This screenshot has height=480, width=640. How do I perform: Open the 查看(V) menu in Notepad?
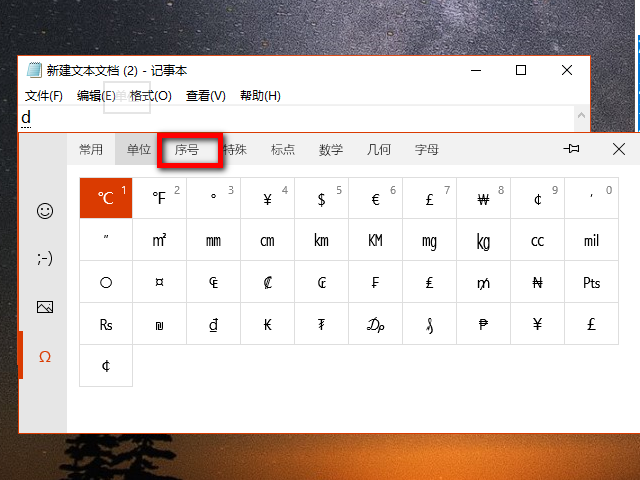(205, 96)
